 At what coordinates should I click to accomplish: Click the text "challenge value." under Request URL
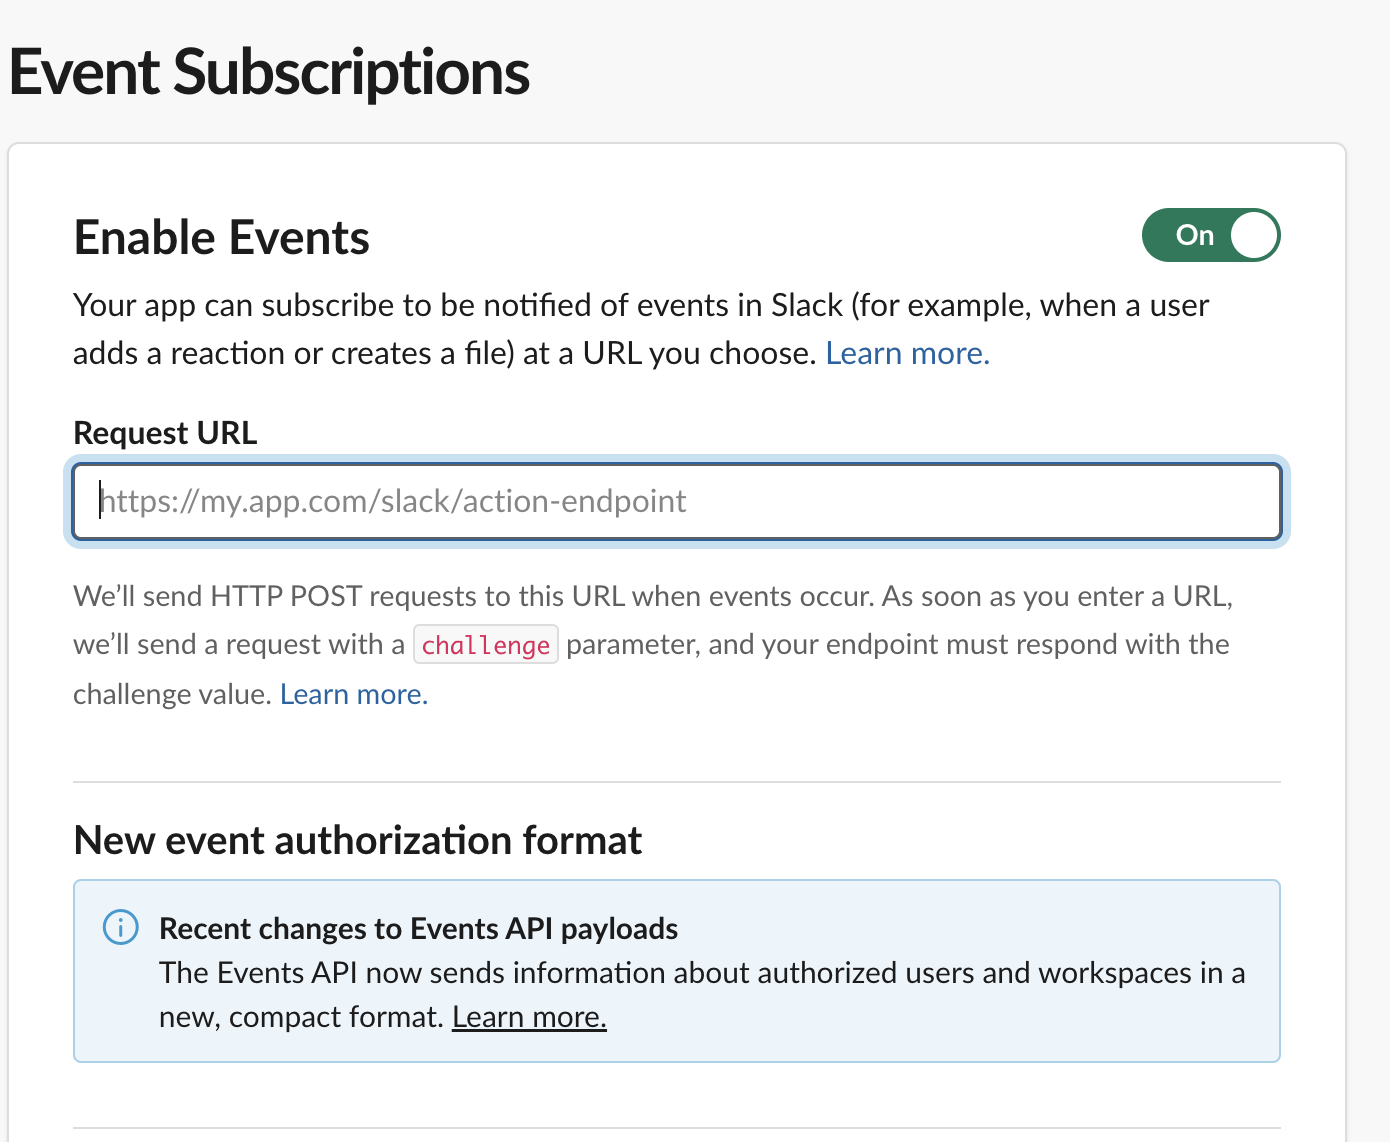[172, 694]
